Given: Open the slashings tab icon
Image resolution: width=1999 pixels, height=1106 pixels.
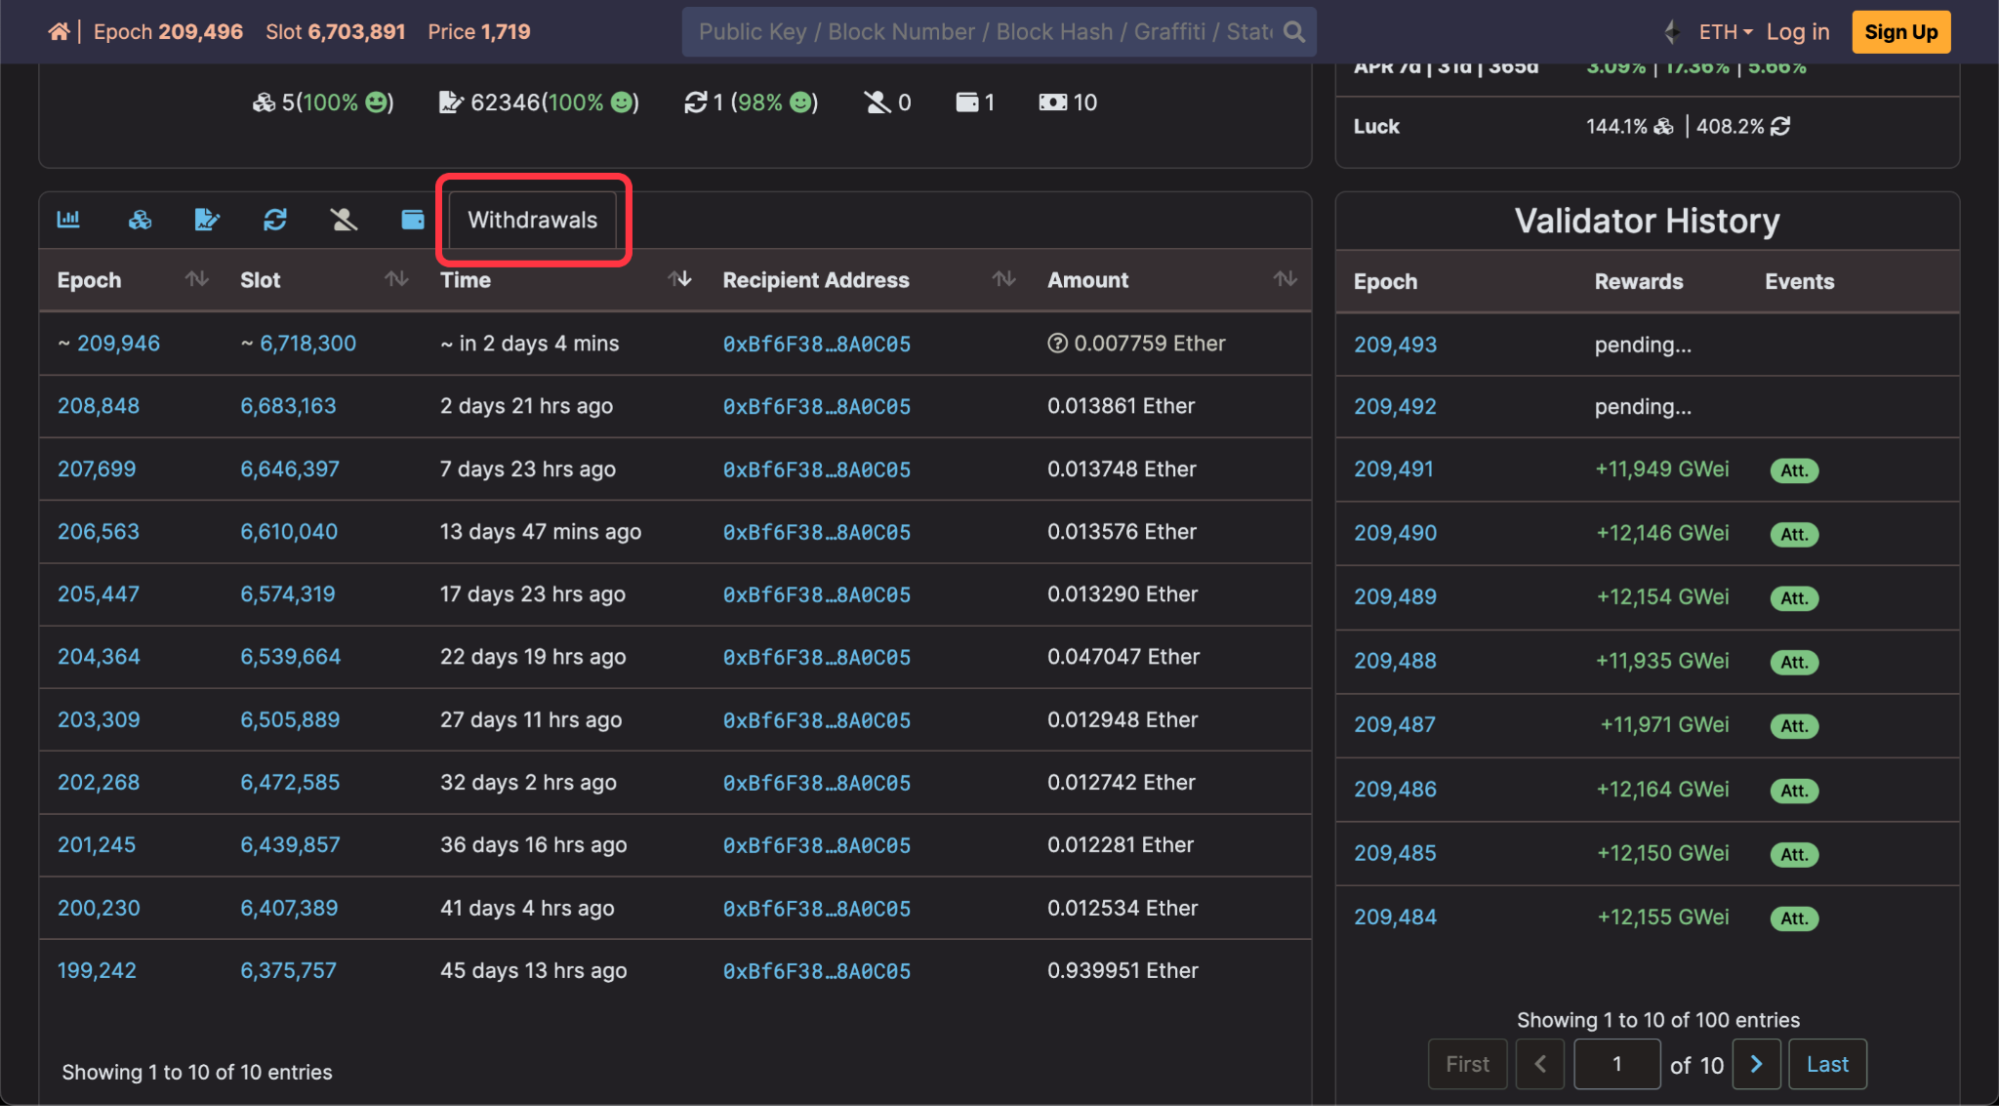Looking at the screenshot, I should [x=343, y=220].
